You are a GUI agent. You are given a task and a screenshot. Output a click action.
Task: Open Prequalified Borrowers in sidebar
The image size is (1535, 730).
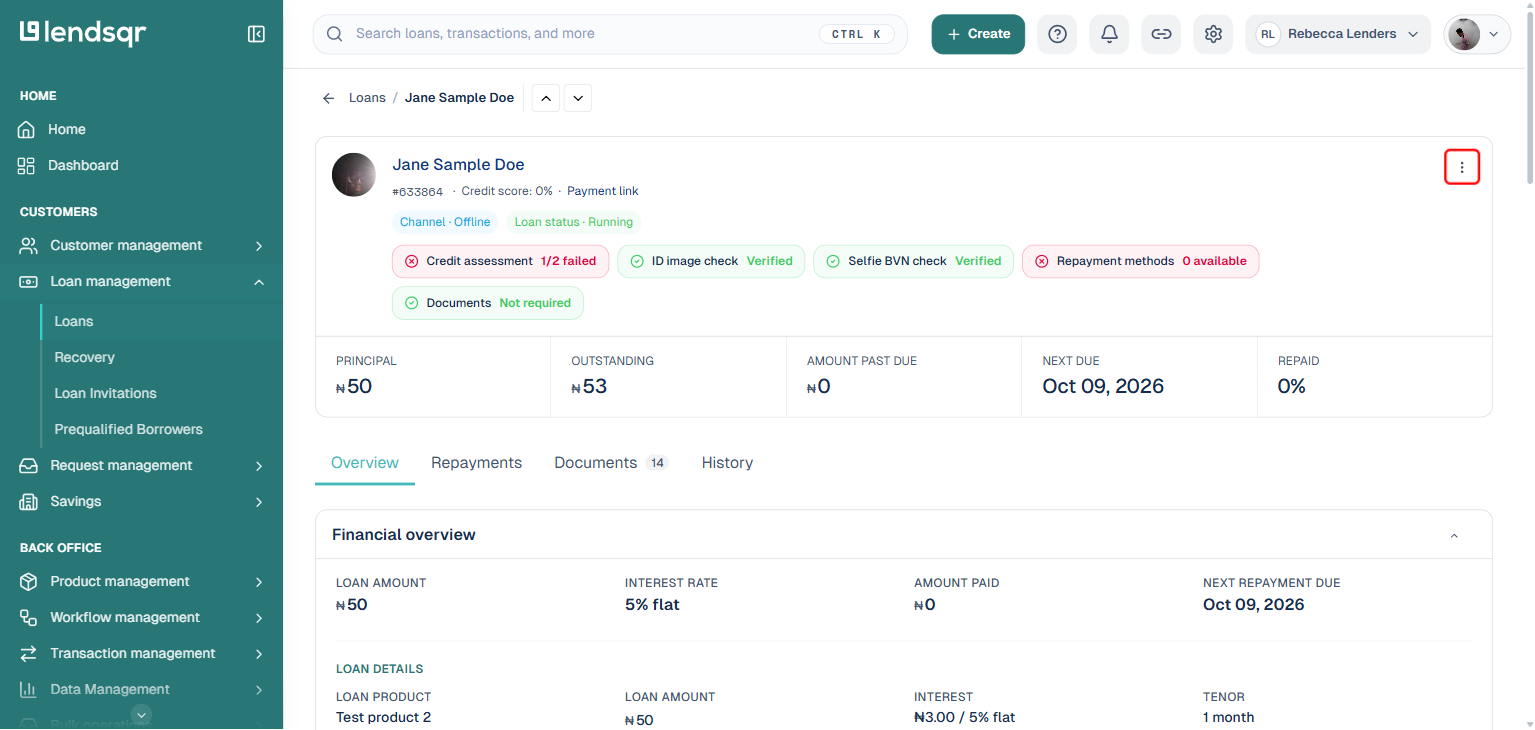point(128,429)
